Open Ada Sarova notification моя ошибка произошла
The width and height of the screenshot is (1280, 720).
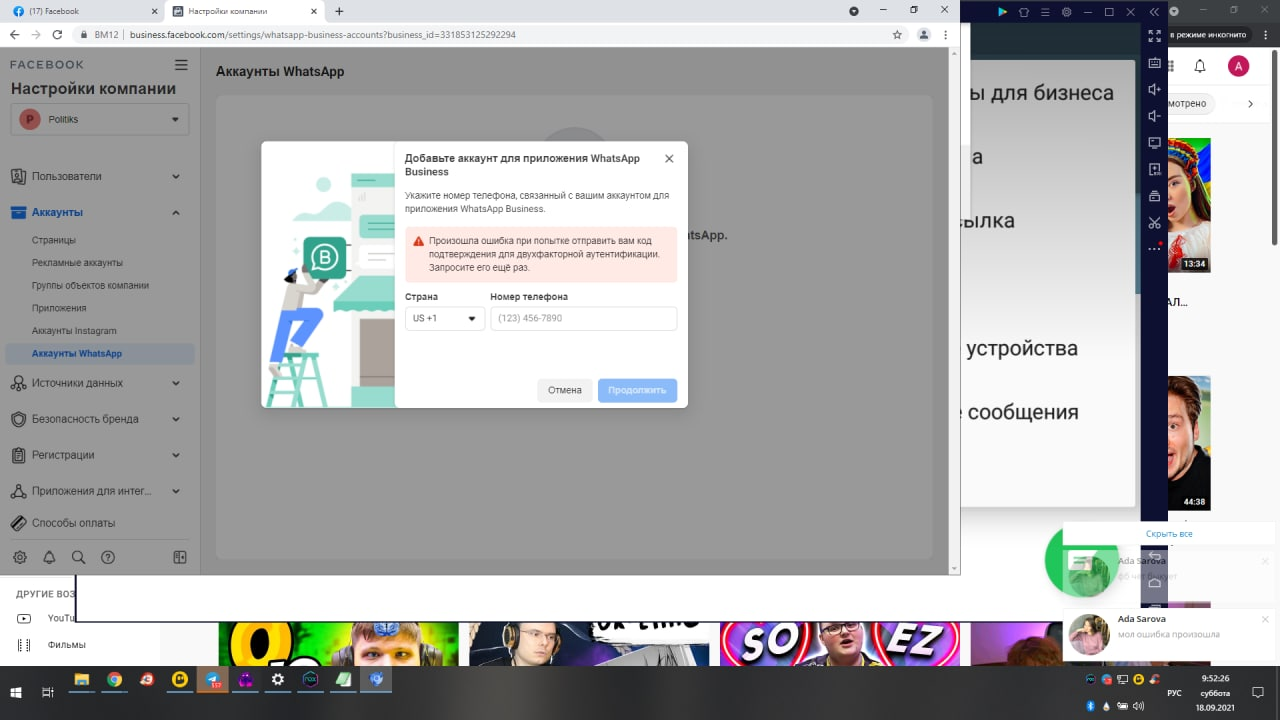tap(1168, 634)
